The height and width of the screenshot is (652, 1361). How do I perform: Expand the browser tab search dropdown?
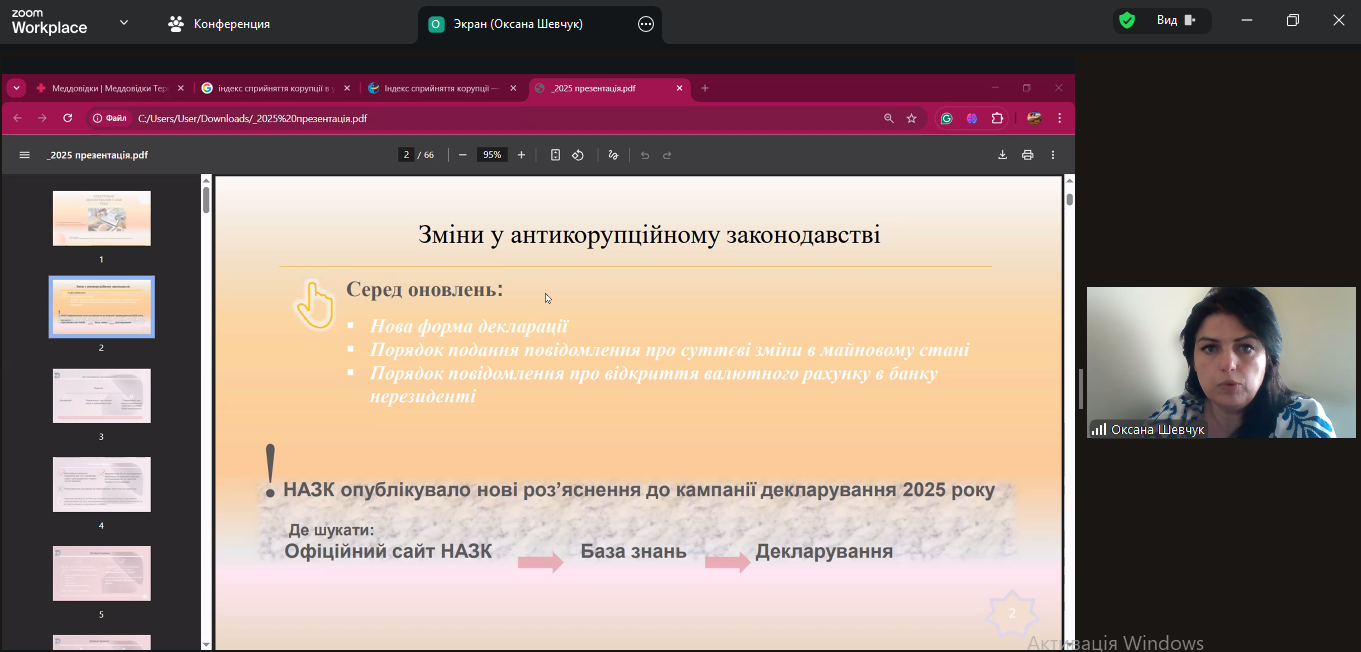pyautogui.click(x=16, y=88)
